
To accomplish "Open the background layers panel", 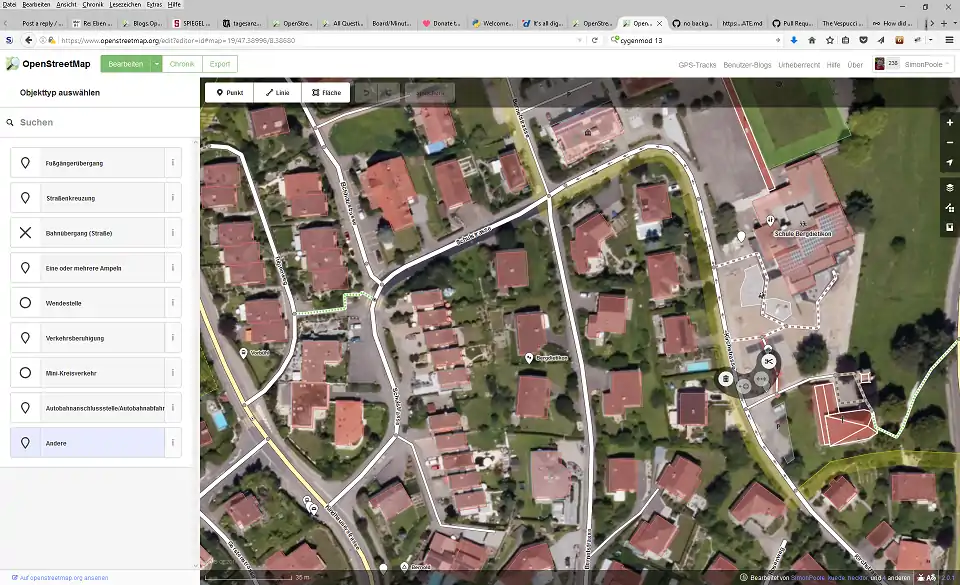I will [949, 188].
